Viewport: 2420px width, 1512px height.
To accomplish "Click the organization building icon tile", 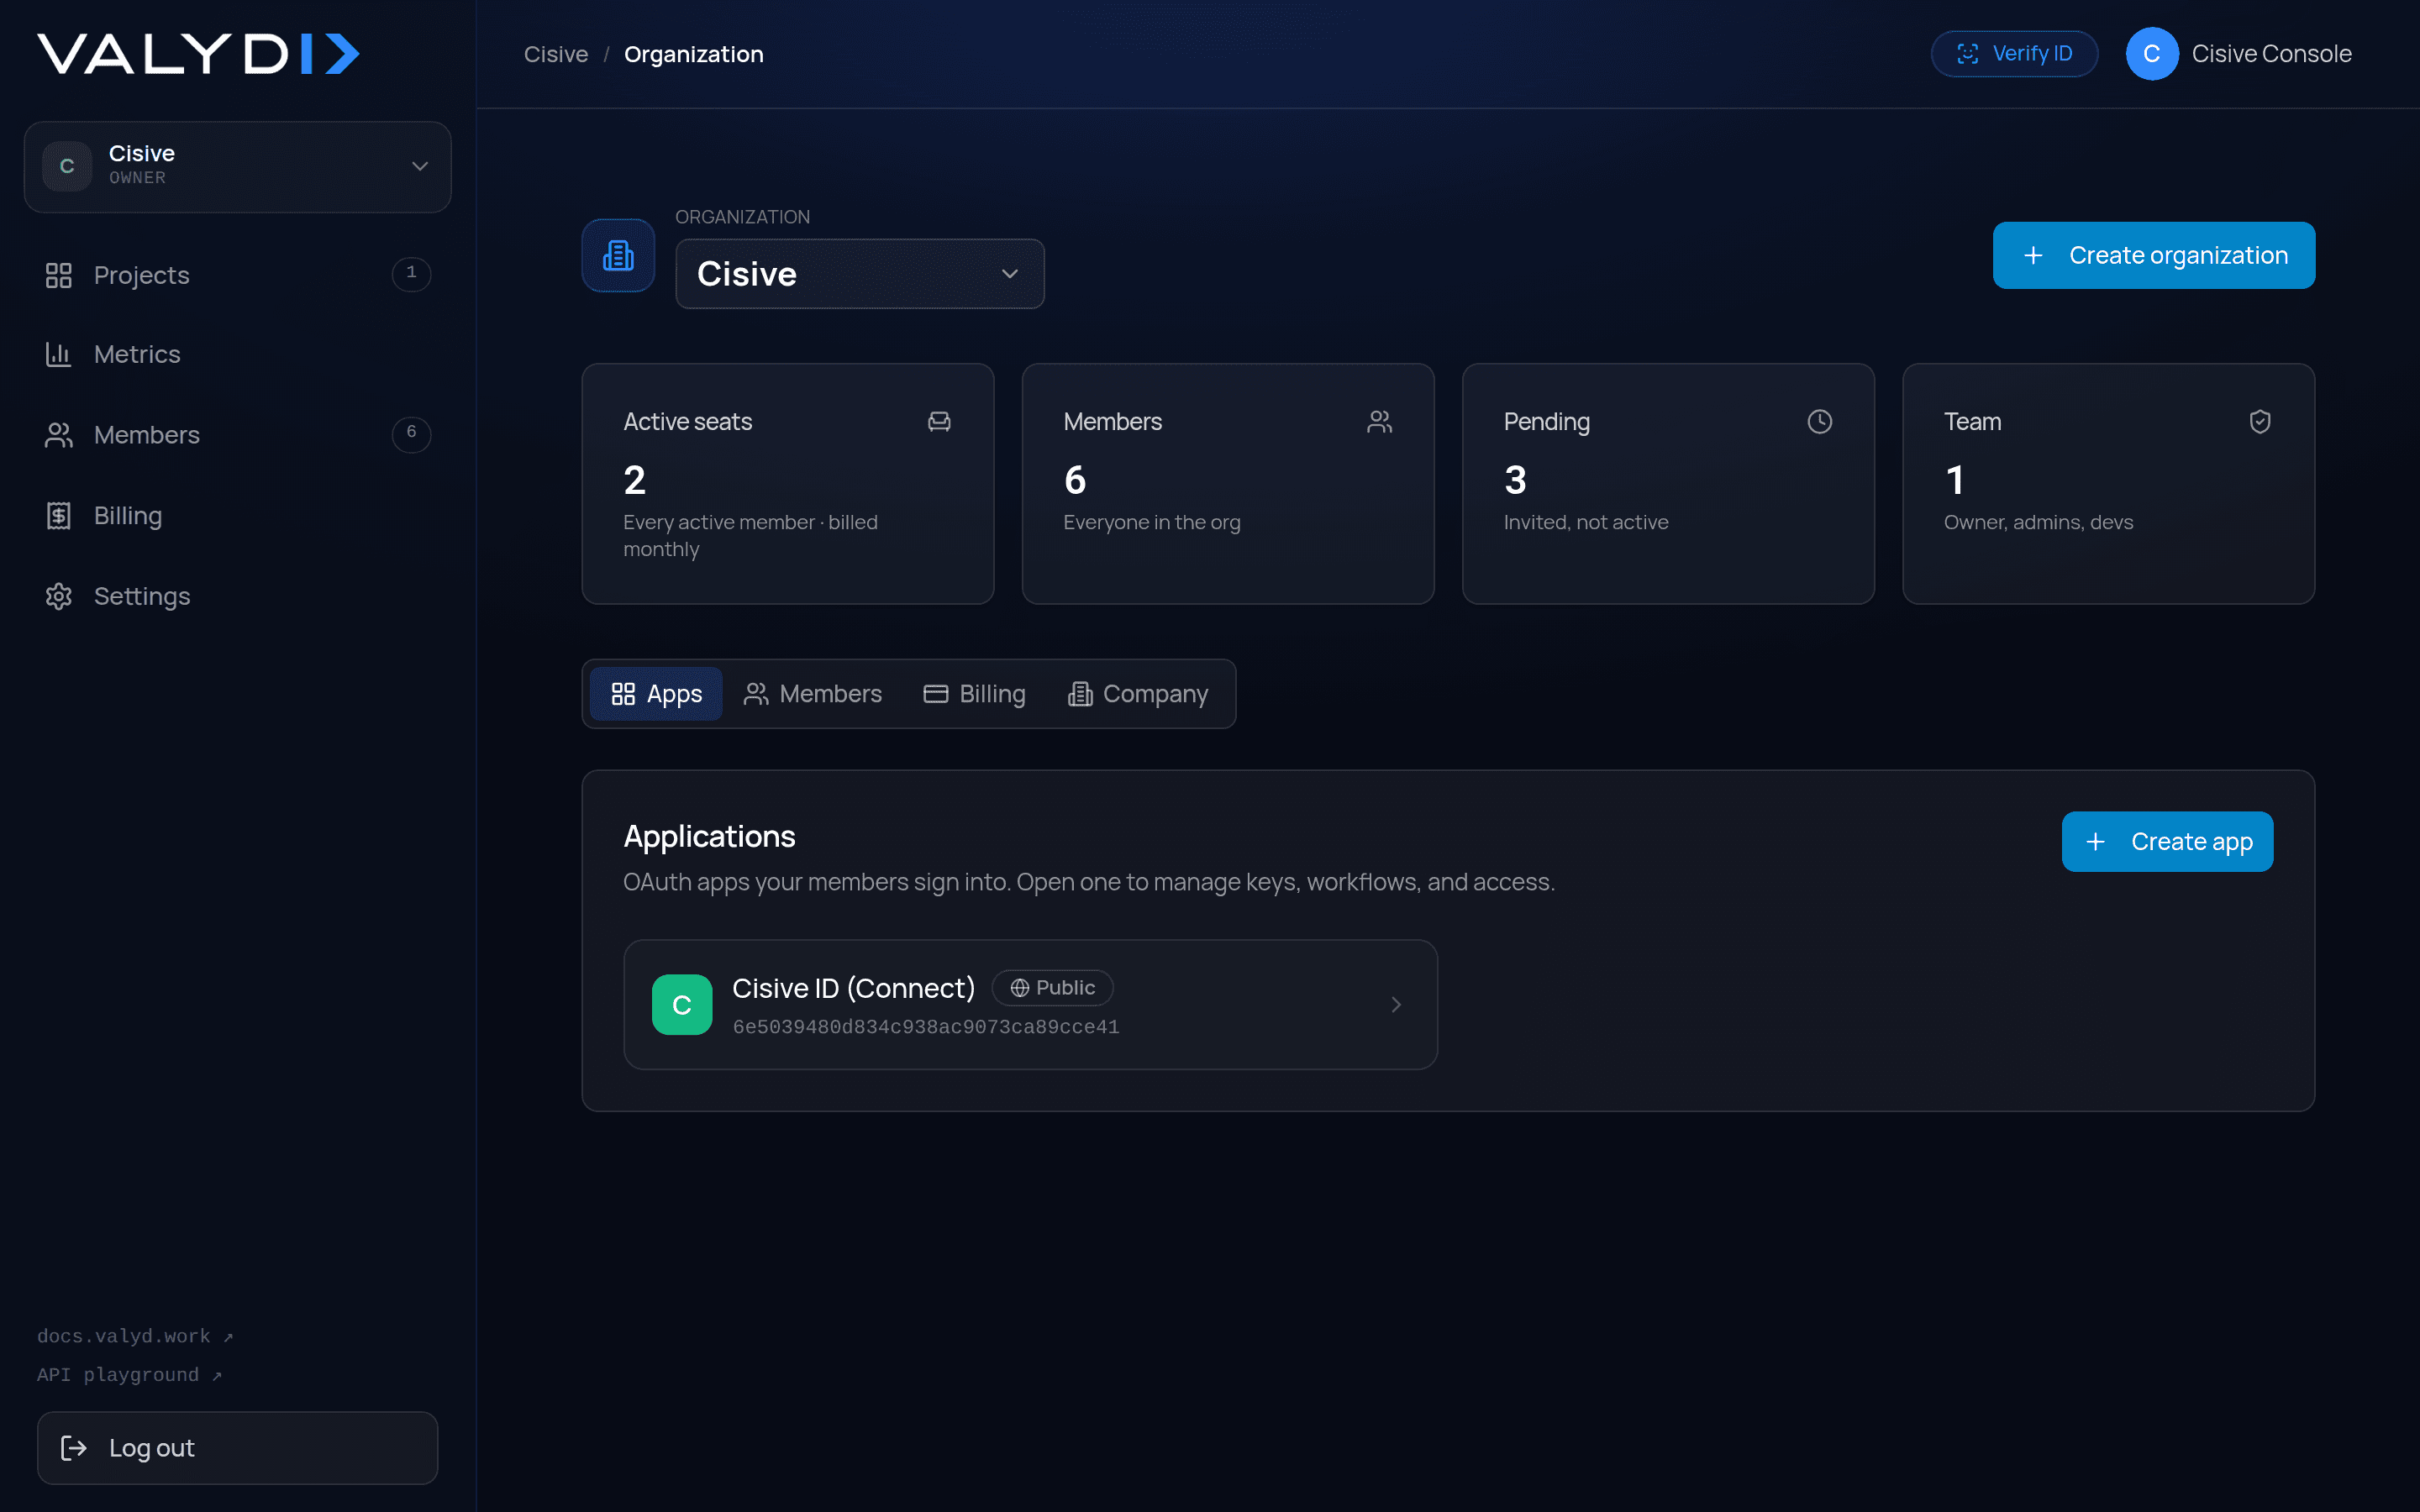I will pos(618,256).
